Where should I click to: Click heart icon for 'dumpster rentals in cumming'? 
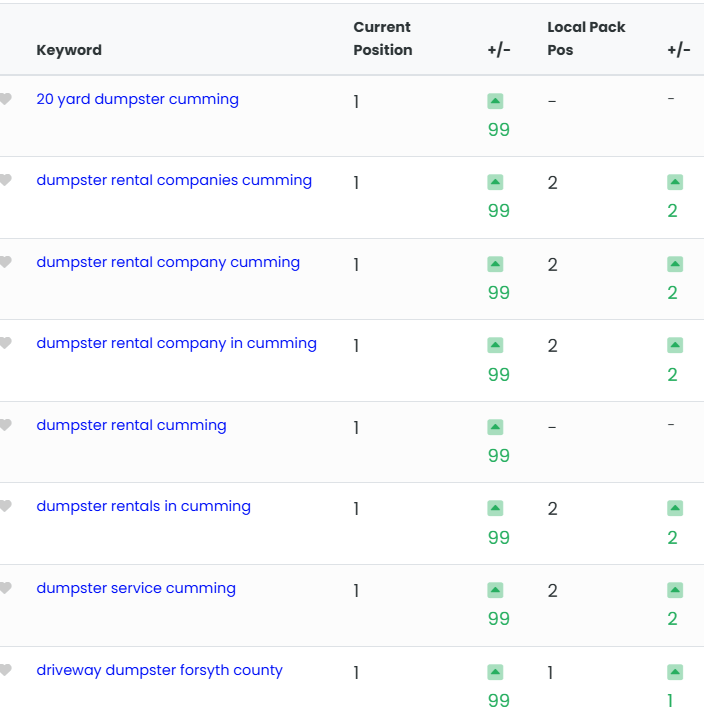pyautogui.click(x=5, y=506)
